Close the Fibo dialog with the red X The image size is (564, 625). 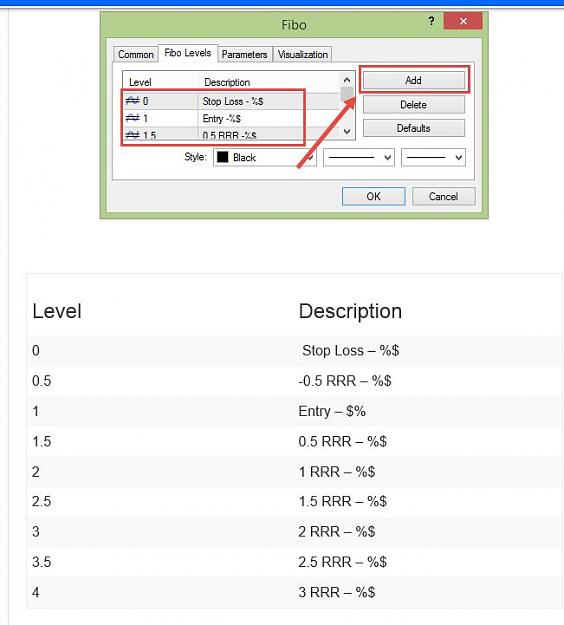463,21
